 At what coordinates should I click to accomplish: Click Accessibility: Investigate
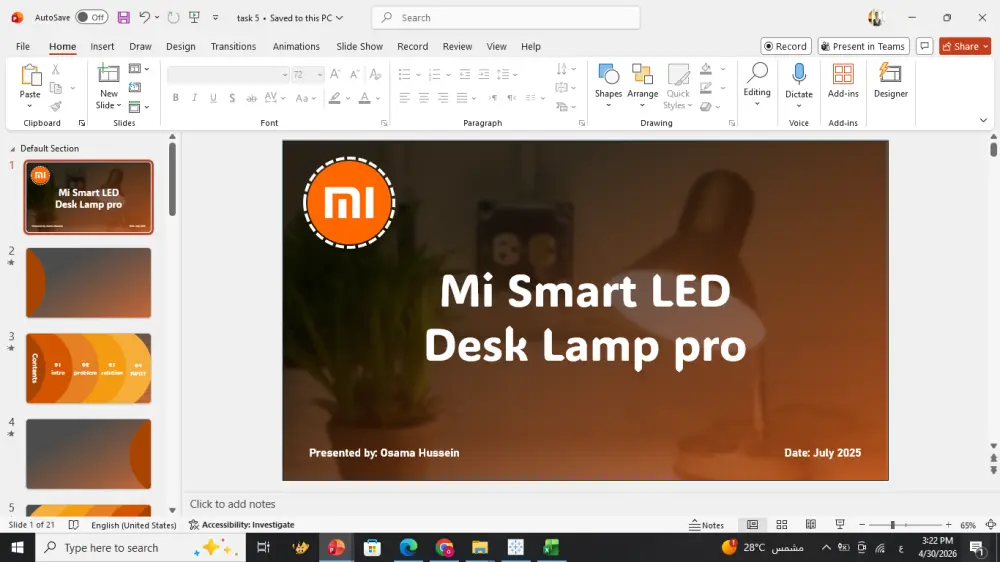click(x=242, y=525)
